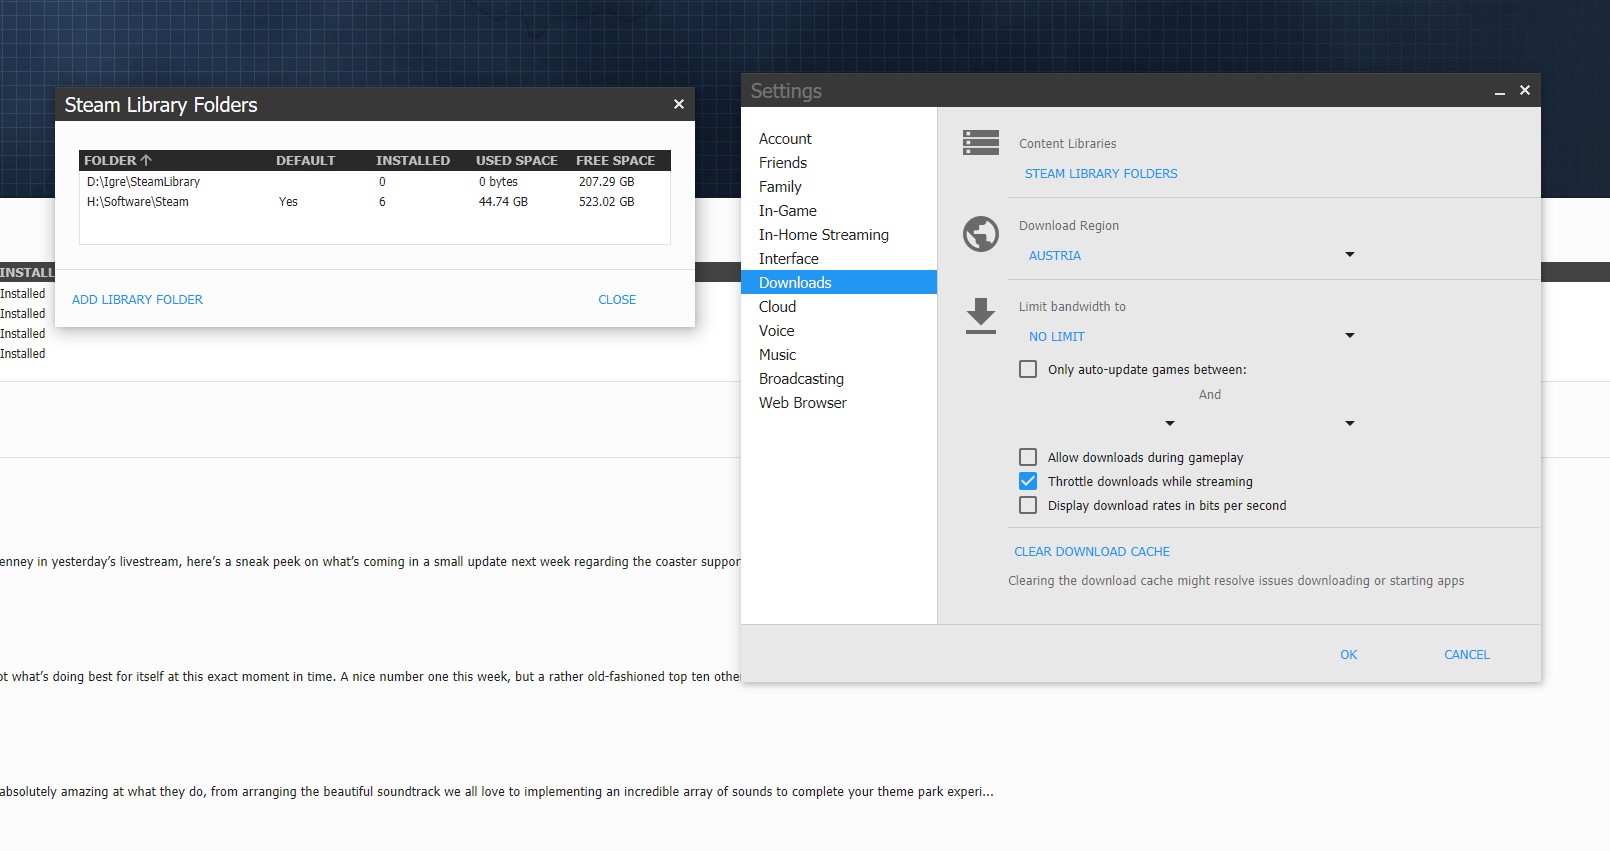Select the H:\Software\Steam folder row
This screenshot has width=1610, height=851.
pyautogui.click(x=374, y=202)
